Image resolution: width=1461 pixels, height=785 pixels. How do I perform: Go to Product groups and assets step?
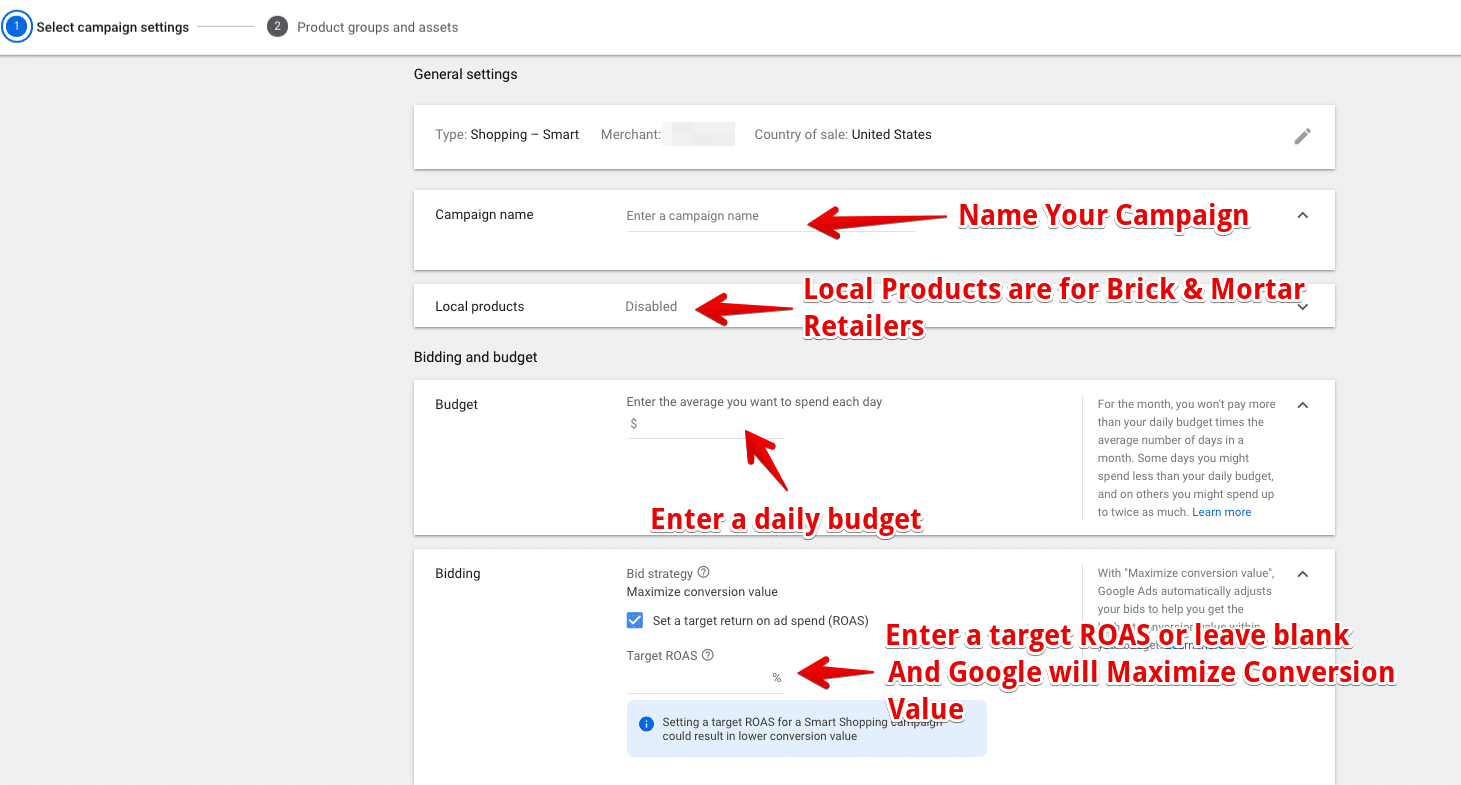pyautogui.click(x=377, y=27)
